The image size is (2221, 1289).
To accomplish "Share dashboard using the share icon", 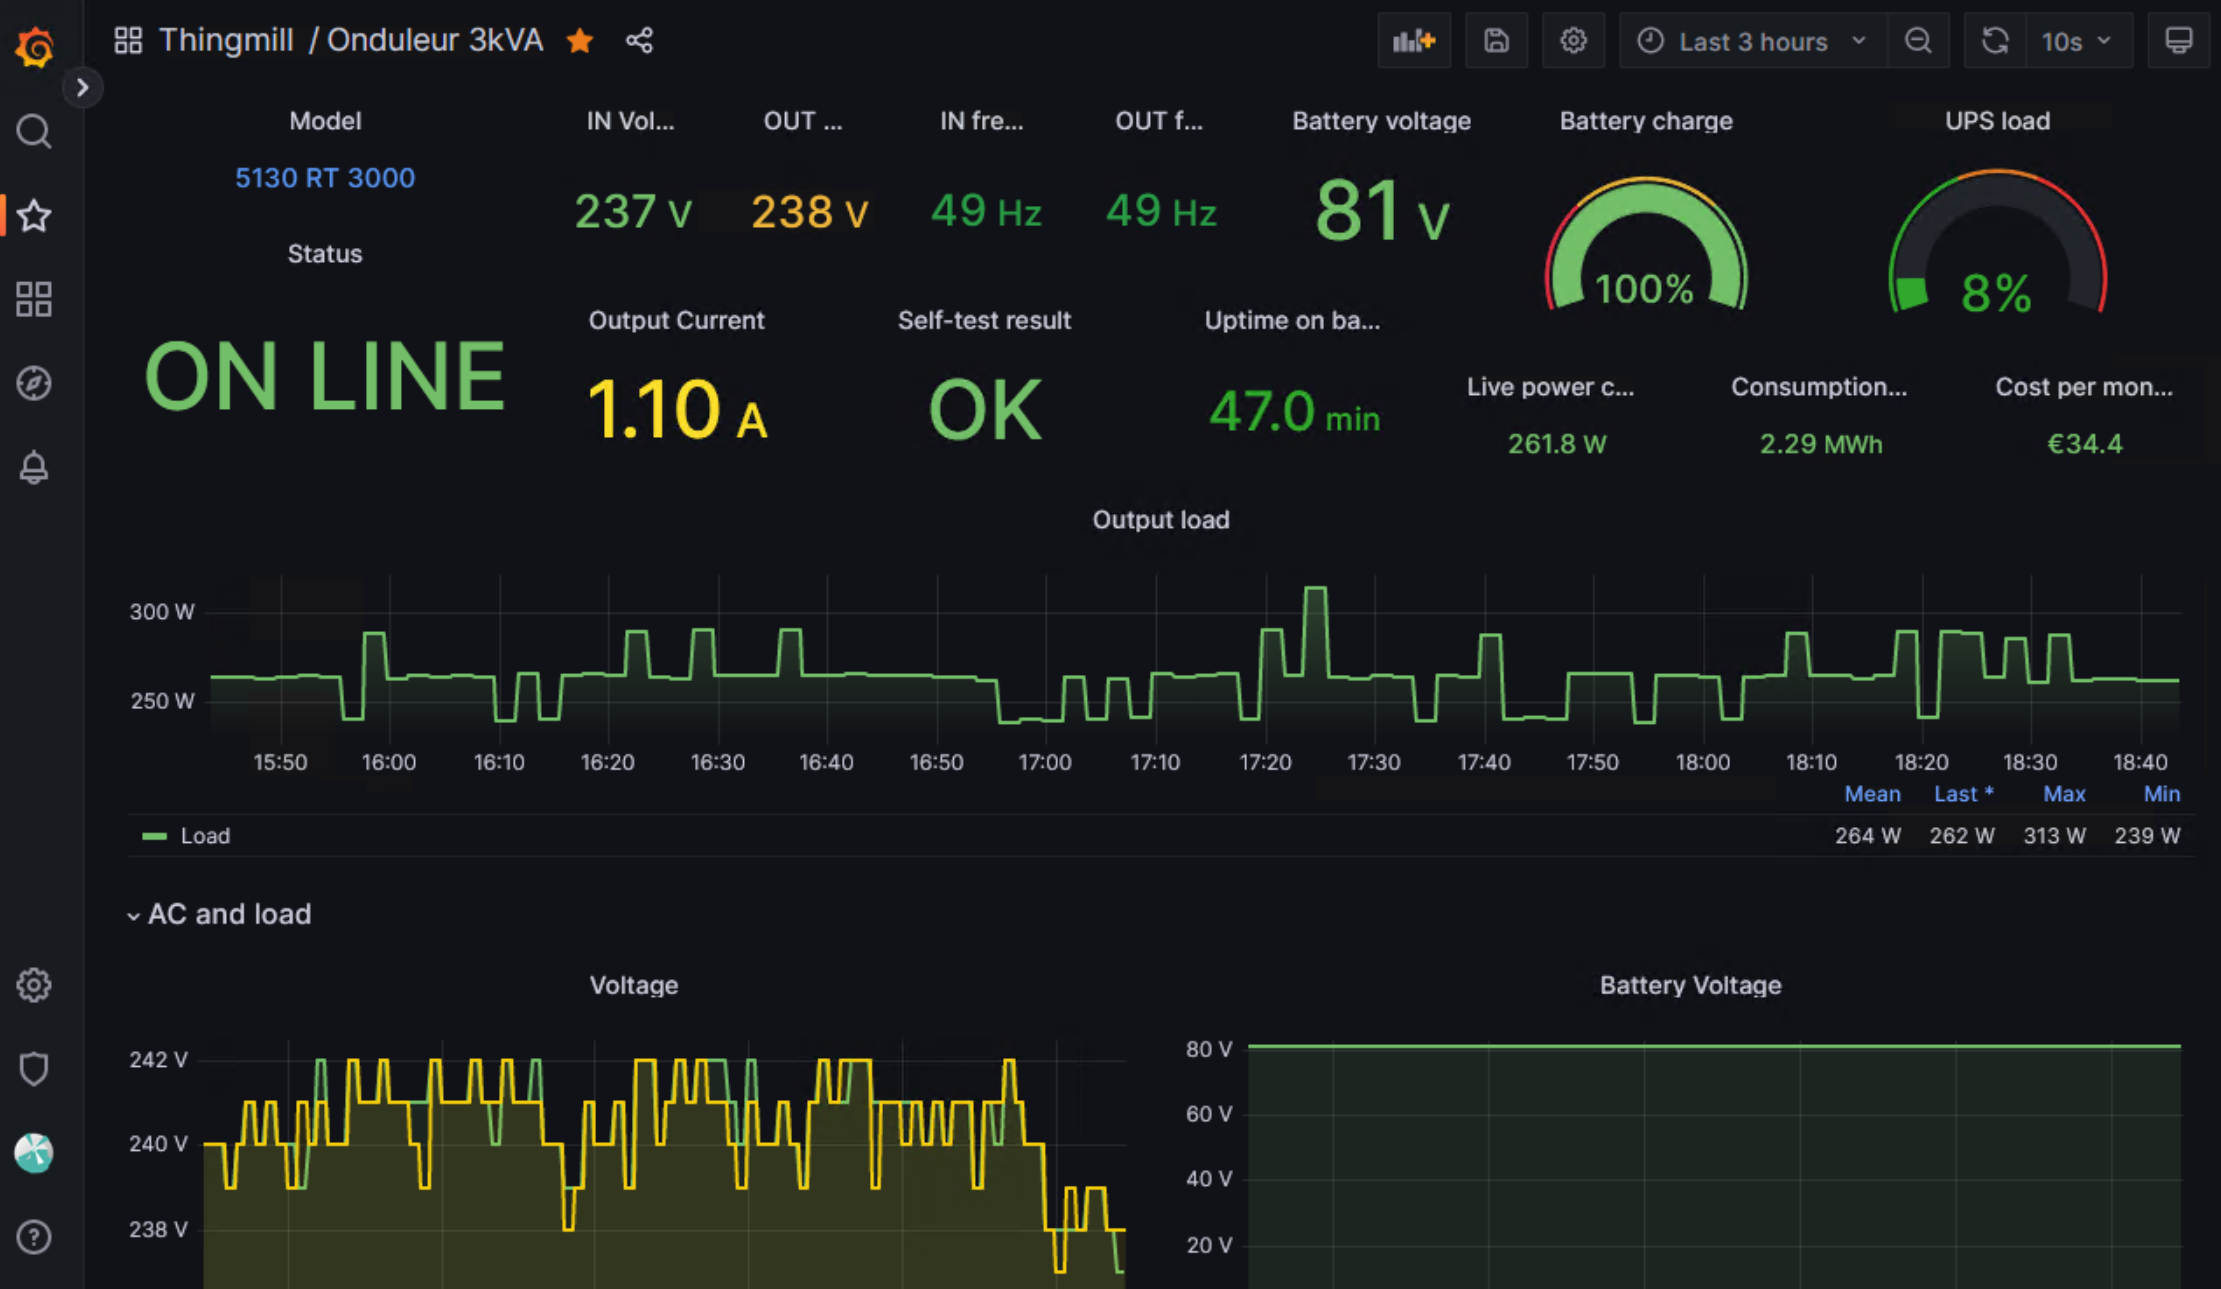I will [x=639, y=41].
